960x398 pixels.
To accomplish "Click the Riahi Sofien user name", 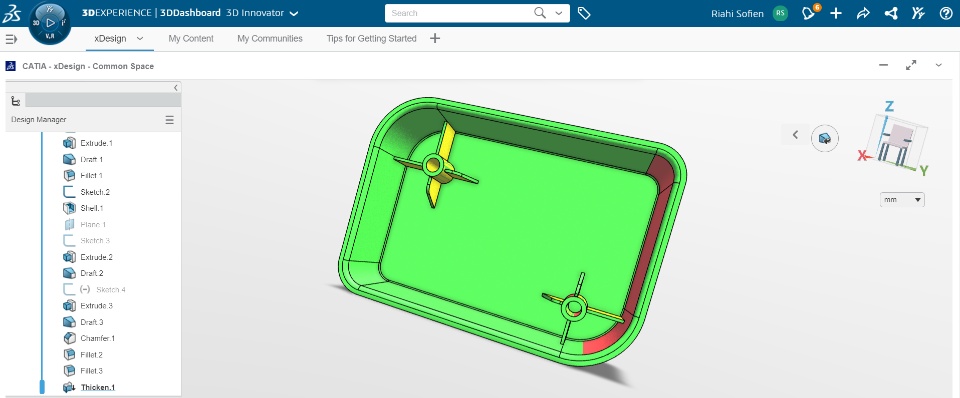I will 737,13.
